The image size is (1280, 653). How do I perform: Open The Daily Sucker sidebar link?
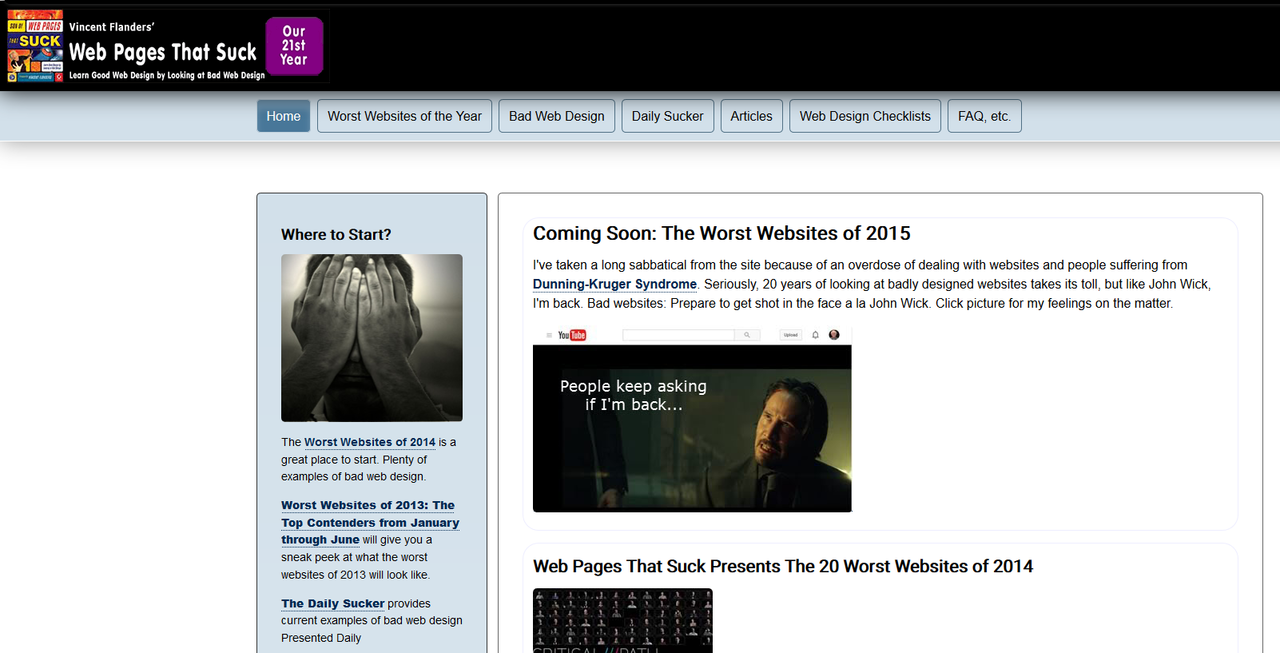pos(332,603)
